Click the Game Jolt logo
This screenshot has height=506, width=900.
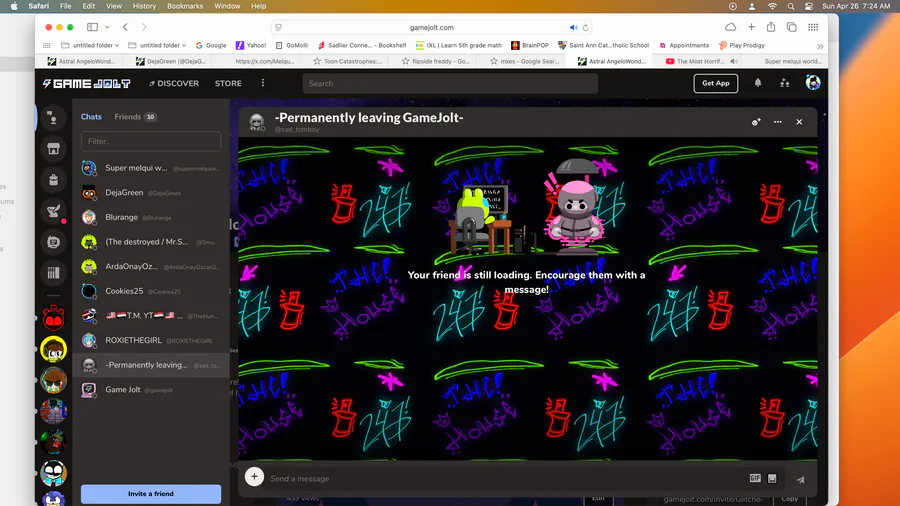86,84
